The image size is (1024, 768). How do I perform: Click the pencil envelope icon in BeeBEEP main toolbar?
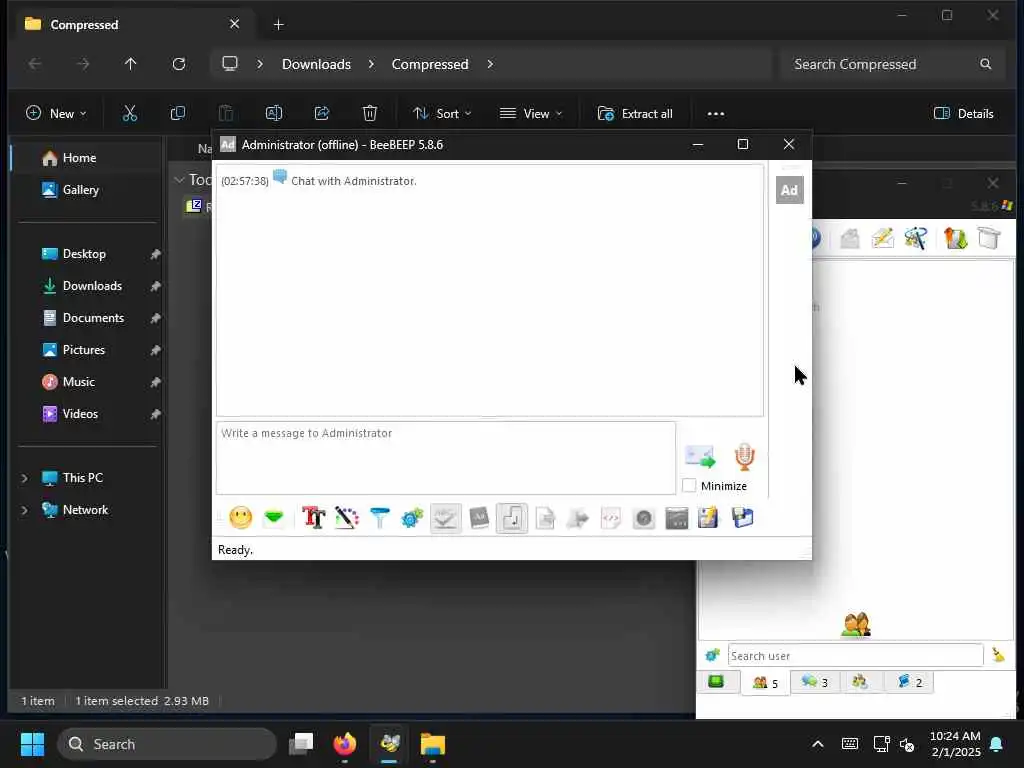point(883,238)
